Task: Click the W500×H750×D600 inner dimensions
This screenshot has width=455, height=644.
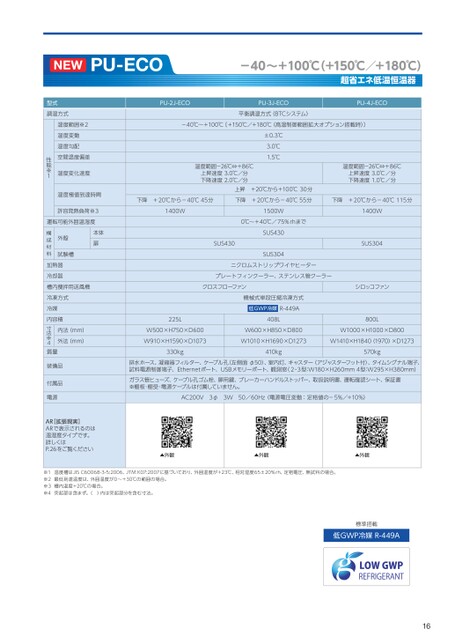Action: tap(175, 330)
